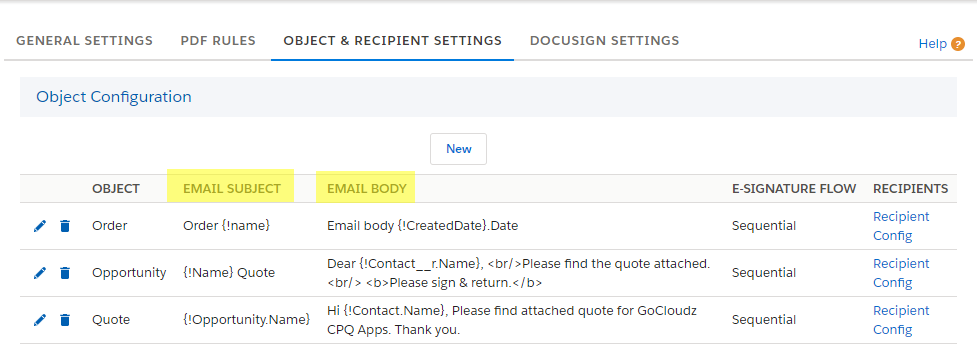The image size is (977, 360).
Task: Open the PDF Rules tab
Action: 218,40
